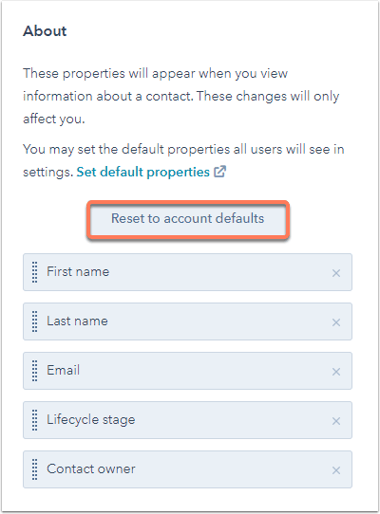The height and width of the screenshot is (514, 380).
Task: Select the Lifecycle stage property row
Action: (x=188, y=420)
